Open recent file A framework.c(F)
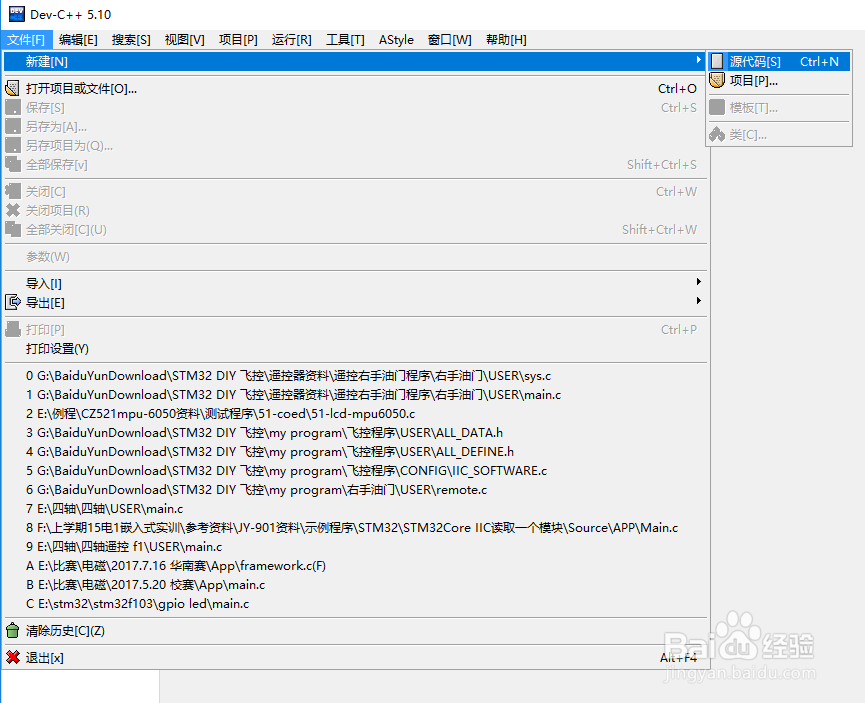The width and height of the screenshot is (865, 703). tap(354, 566)
